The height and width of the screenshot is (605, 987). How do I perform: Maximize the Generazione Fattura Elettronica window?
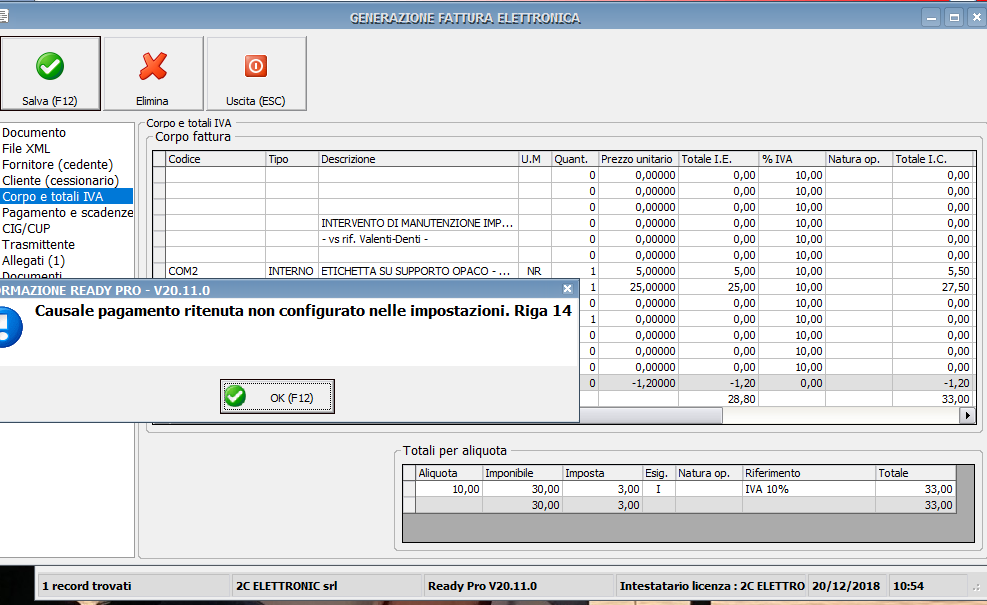click(954, 18)
